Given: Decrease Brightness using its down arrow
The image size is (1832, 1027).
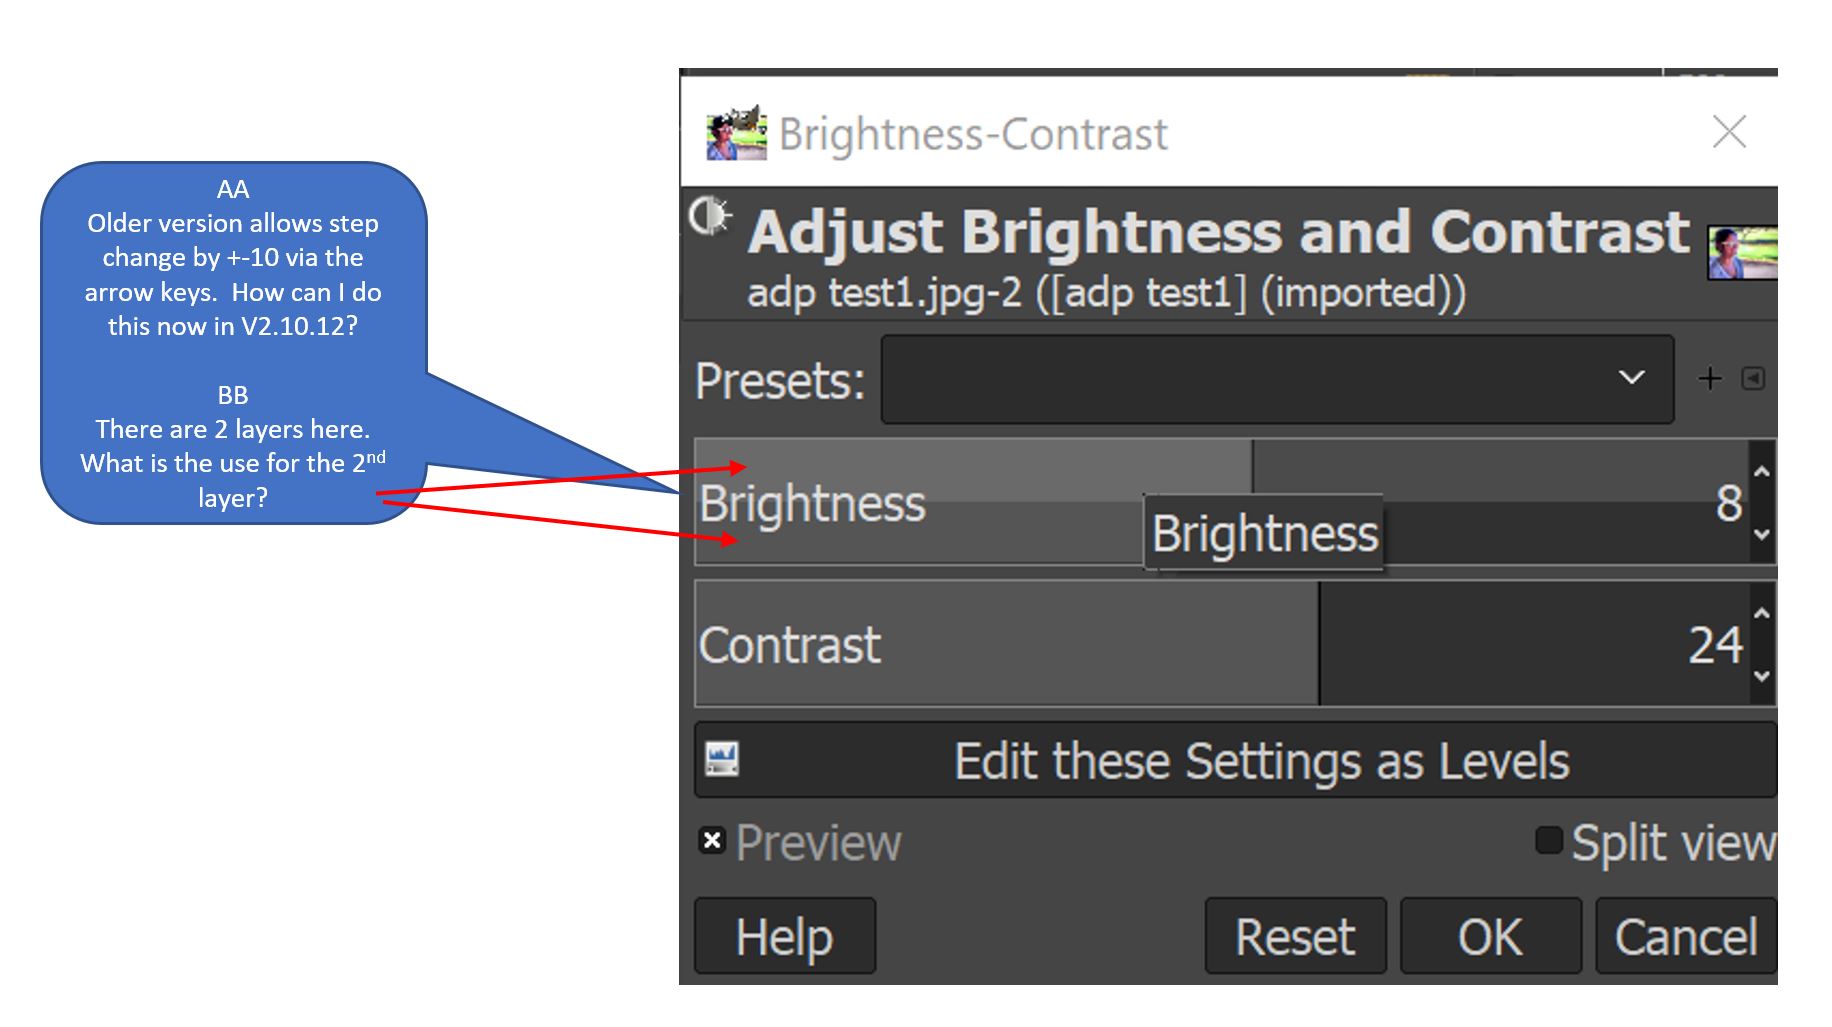Looking at the screenshot, I should pos(1762,535).
